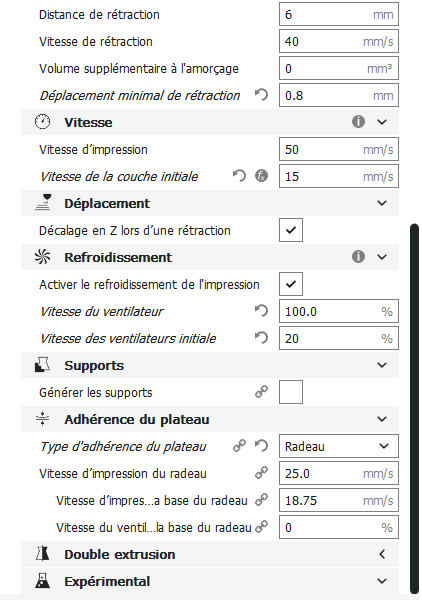Click link icon beside Générer les supports

(261, 392)
